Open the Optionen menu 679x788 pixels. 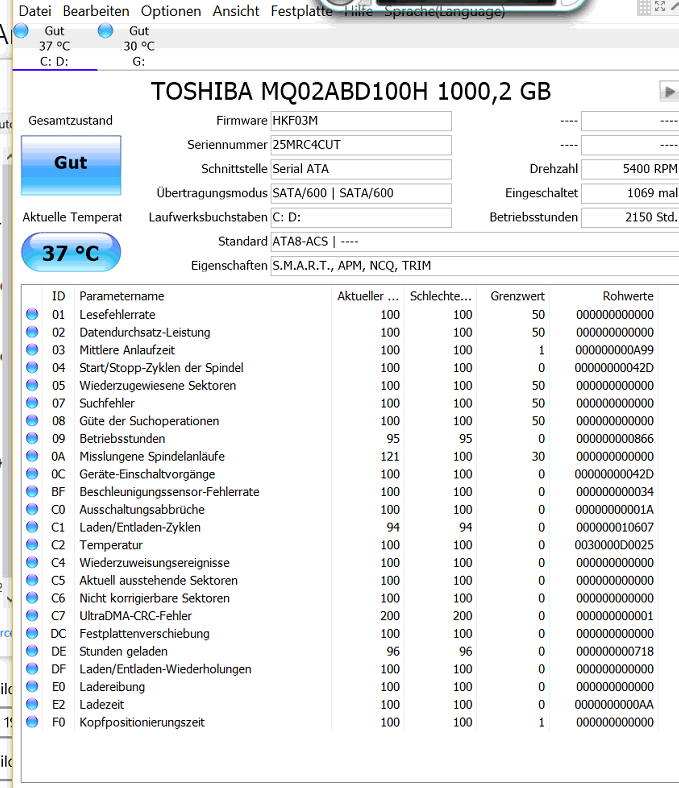(171, 11)
